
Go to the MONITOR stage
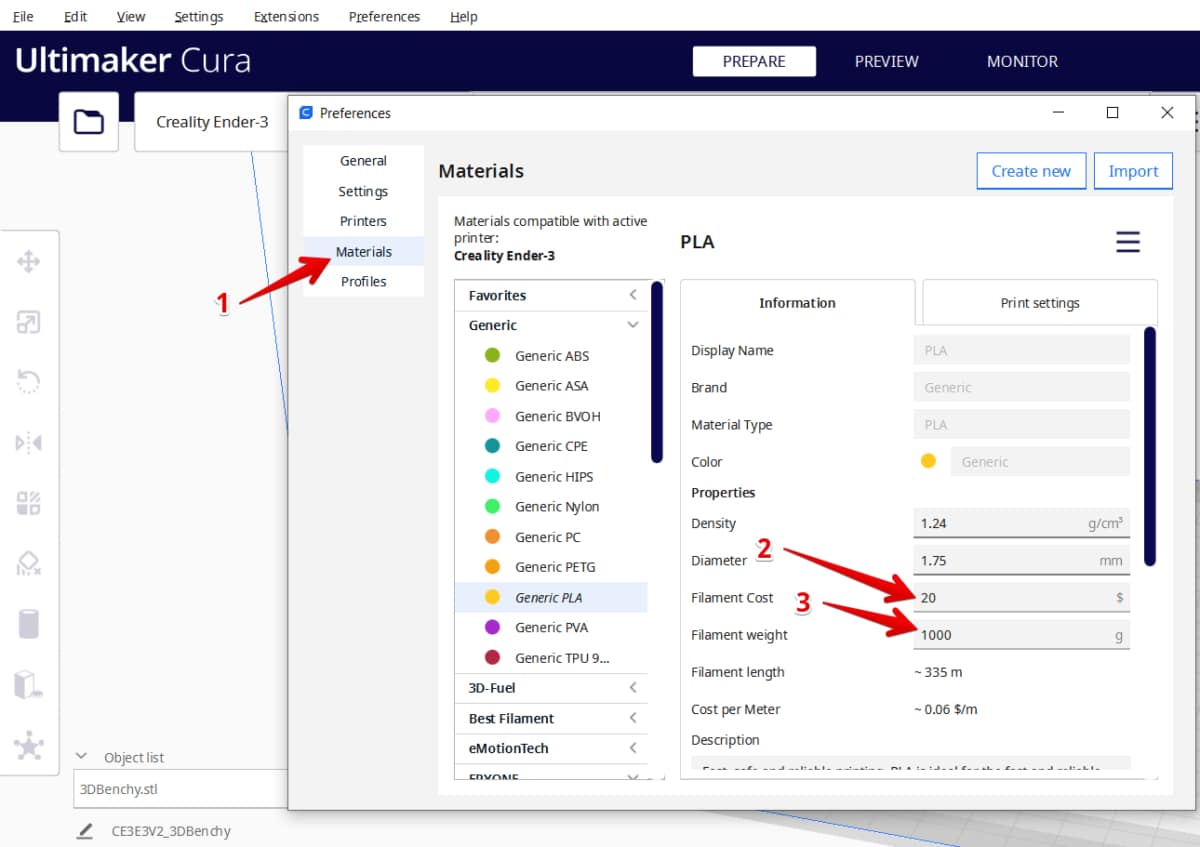(x=1022, y=61)
